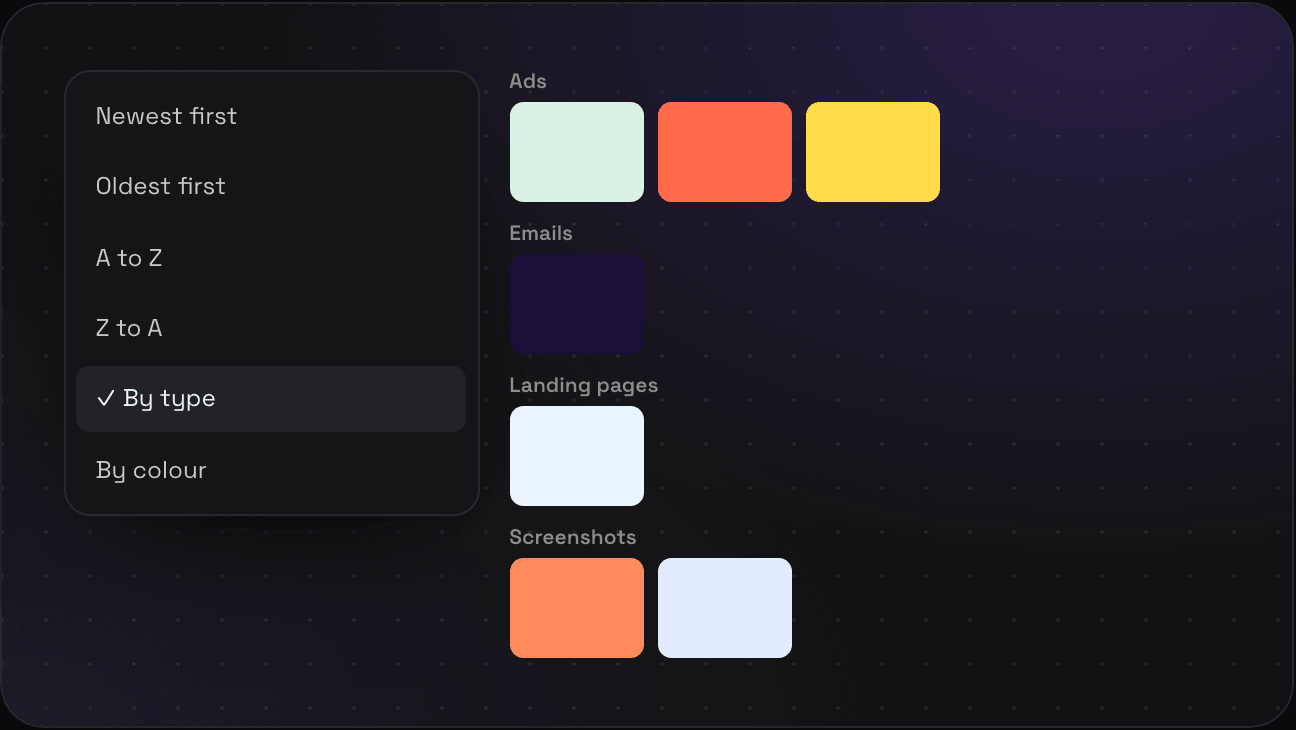Open the light blue Screenshots thumbnail
The width and height of the screenshot is (1296, 730).
tap(725, 608)
